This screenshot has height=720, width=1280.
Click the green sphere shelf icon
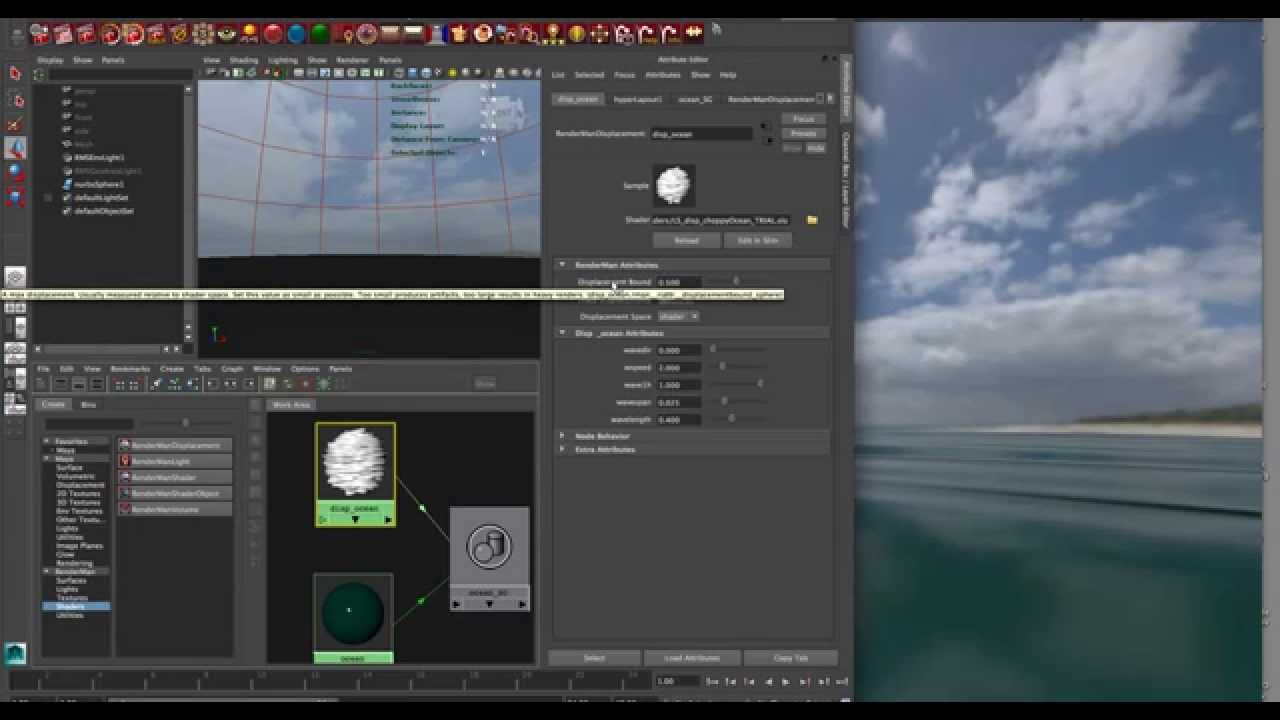point(320,33)
